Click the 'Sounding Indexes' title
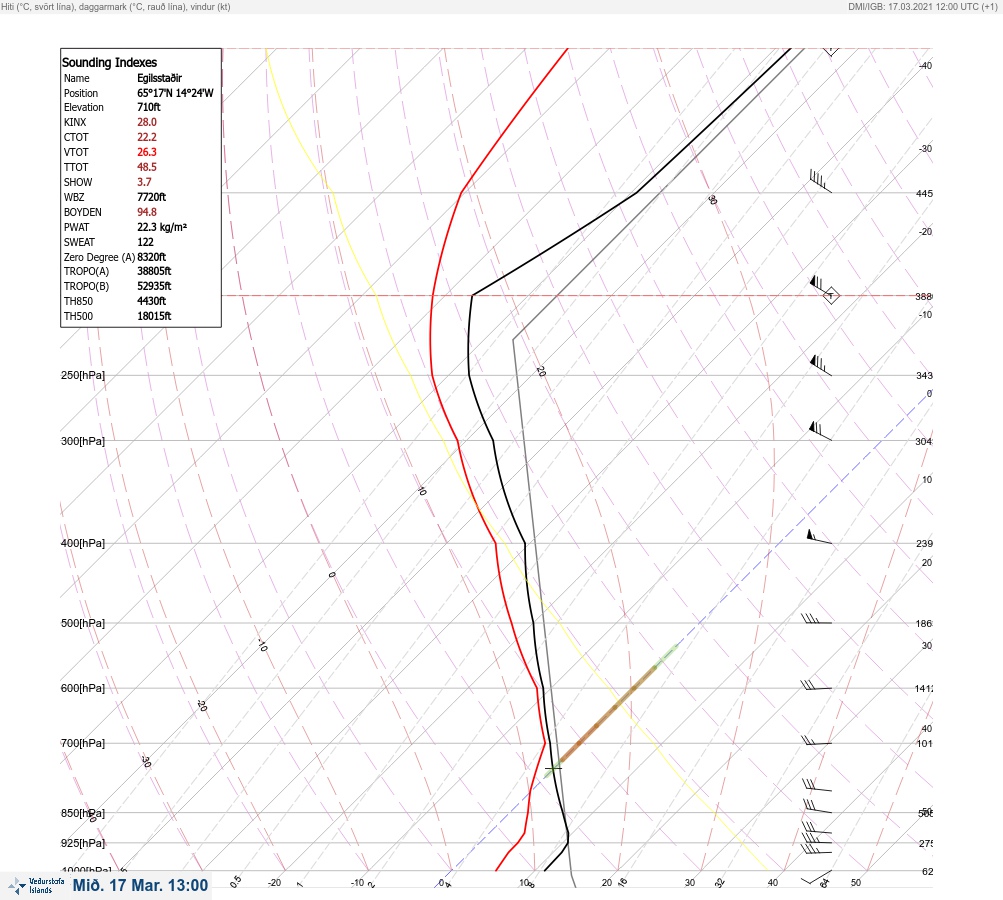Viewport: 1003px width, 900px height. point(109,63)
